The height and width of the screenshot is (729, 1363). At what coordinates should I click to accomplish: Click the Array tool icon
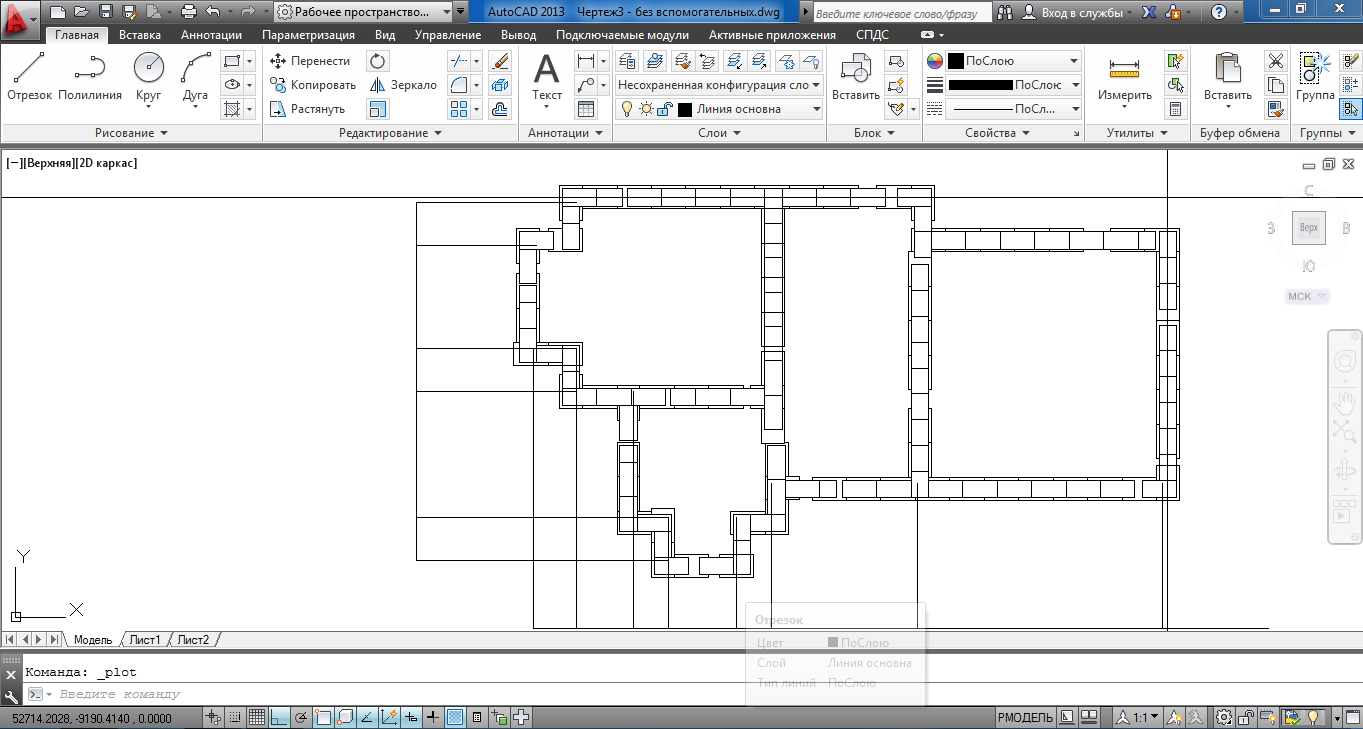459,109
